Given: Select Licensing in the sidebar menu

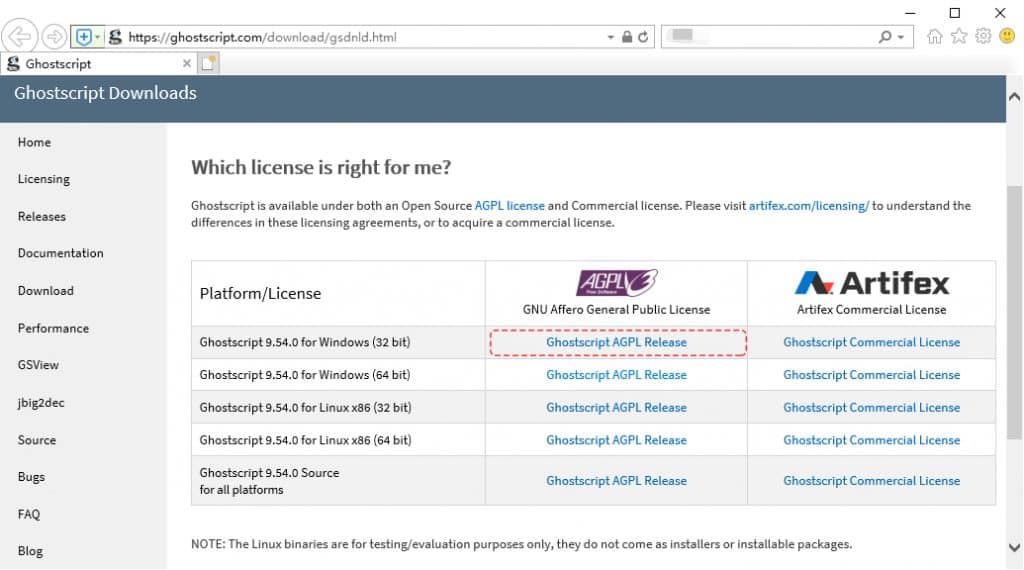Looking at the screenshot, I should point(44,179).
